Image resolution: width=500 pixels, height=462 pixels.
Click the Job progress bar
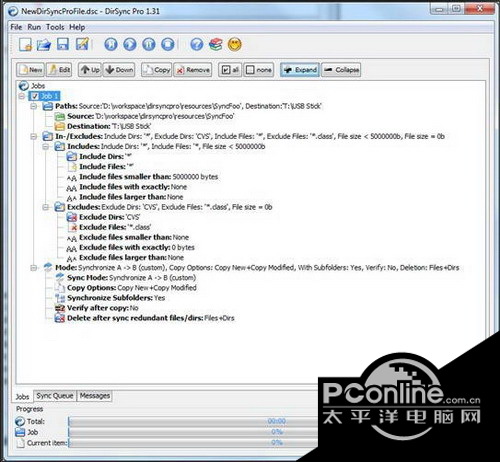pyautogui.click(x=193, y=432)
